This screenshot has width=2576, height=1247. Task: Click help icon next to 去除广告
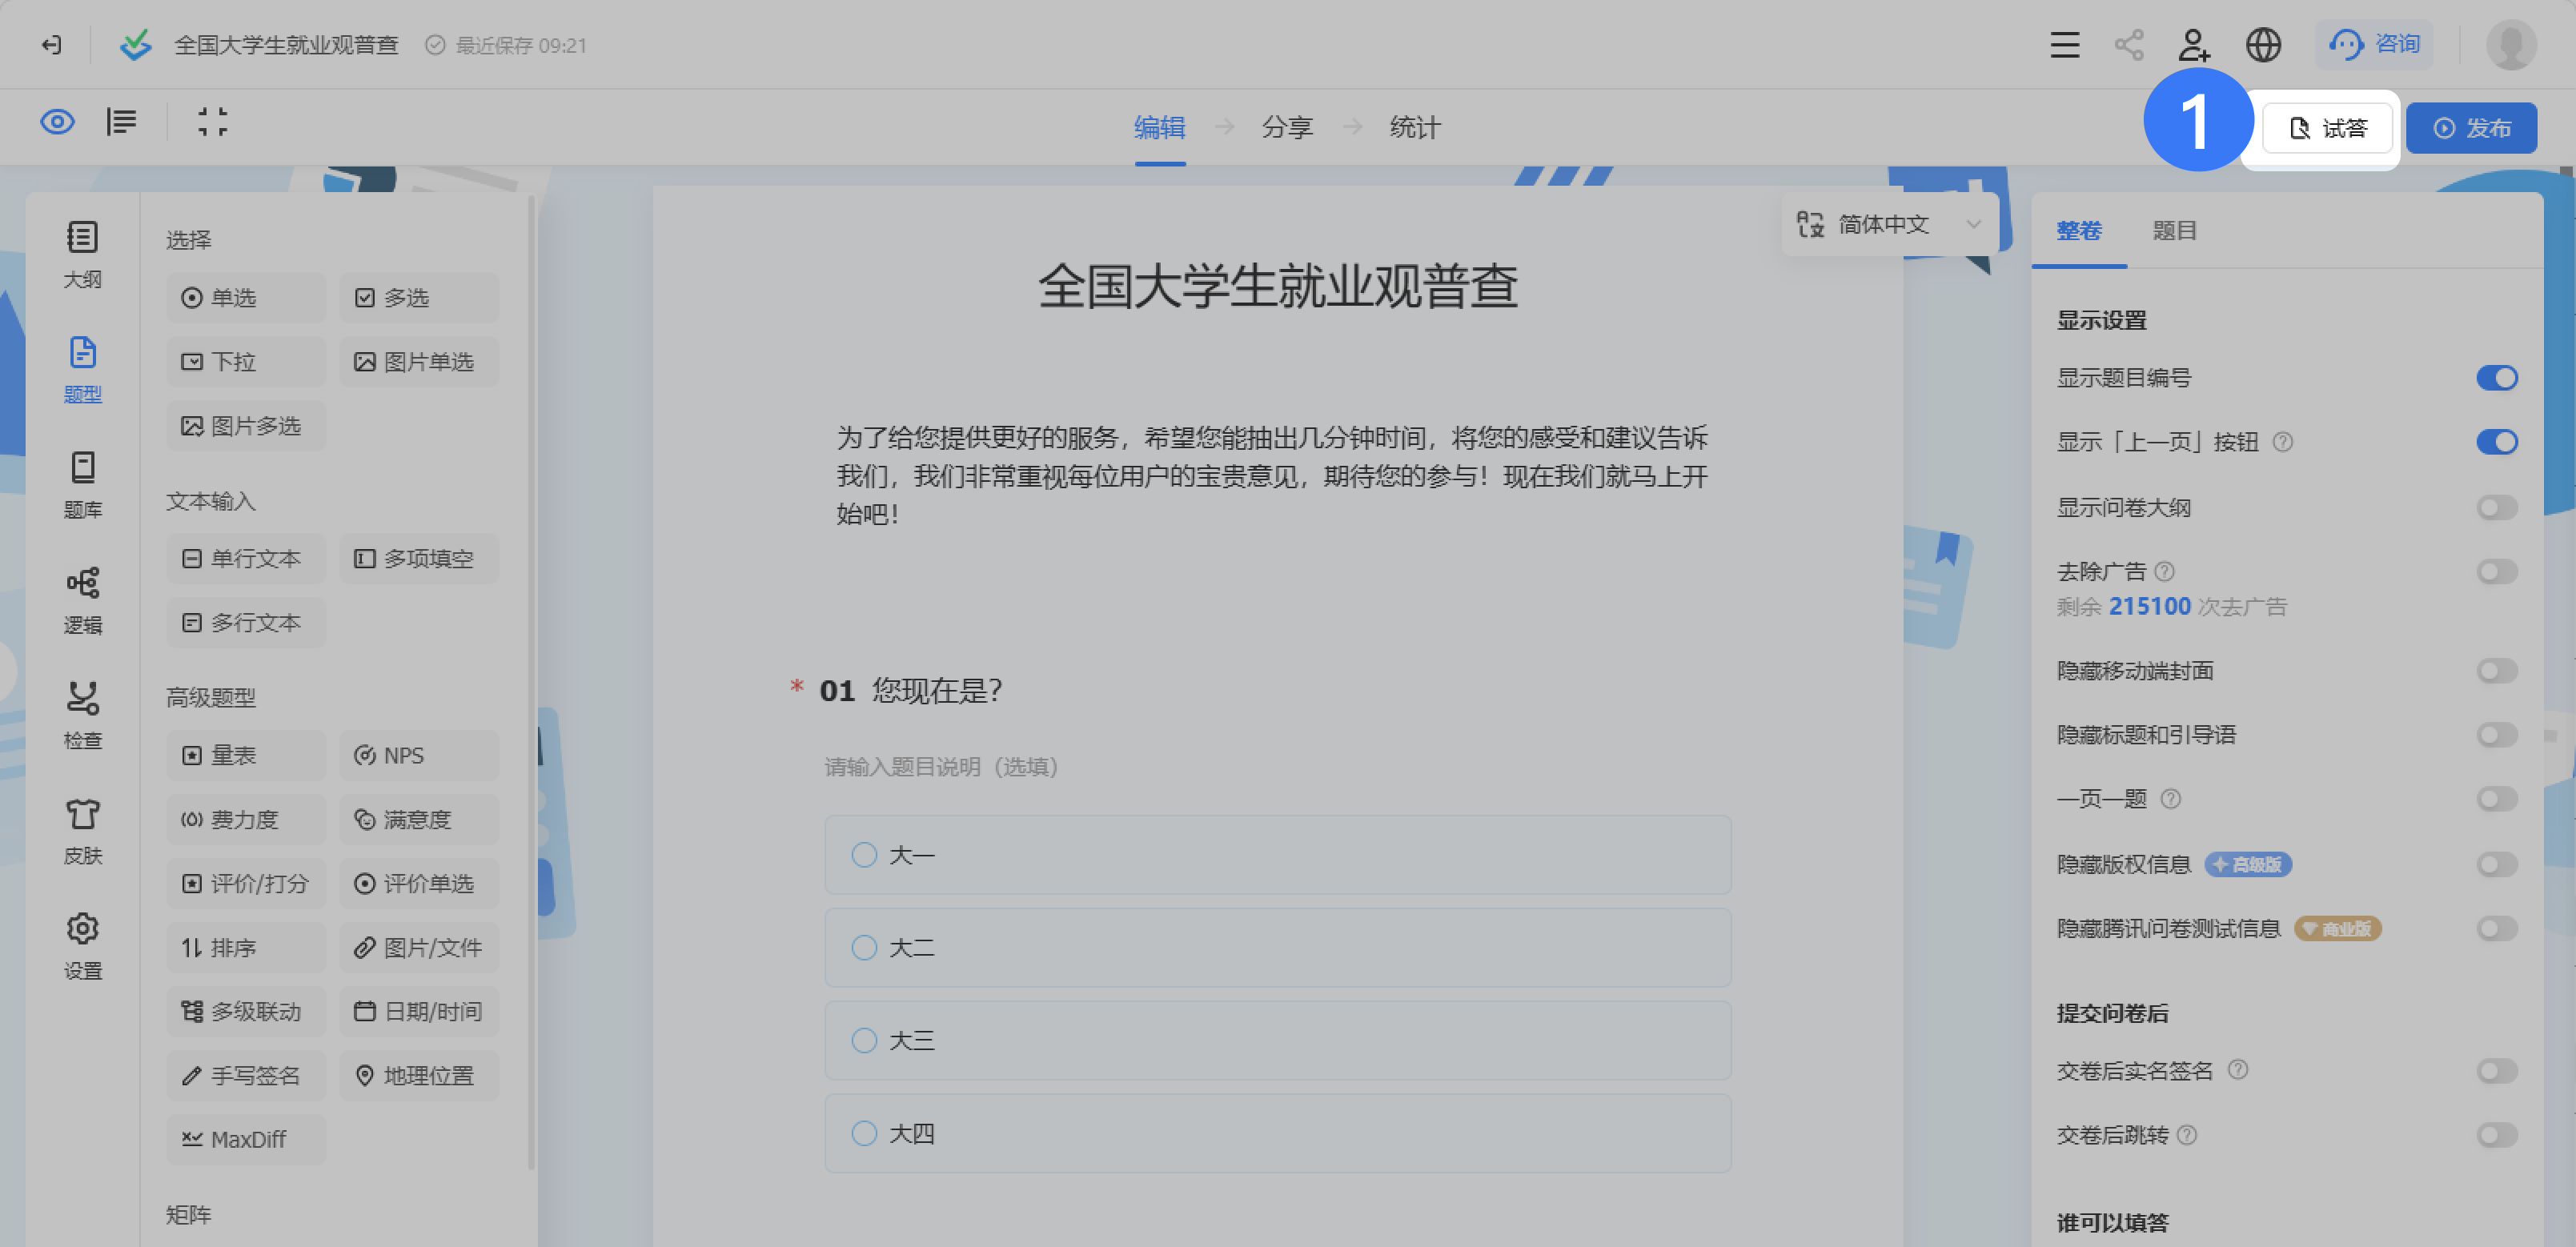(x=2164, y=571)
